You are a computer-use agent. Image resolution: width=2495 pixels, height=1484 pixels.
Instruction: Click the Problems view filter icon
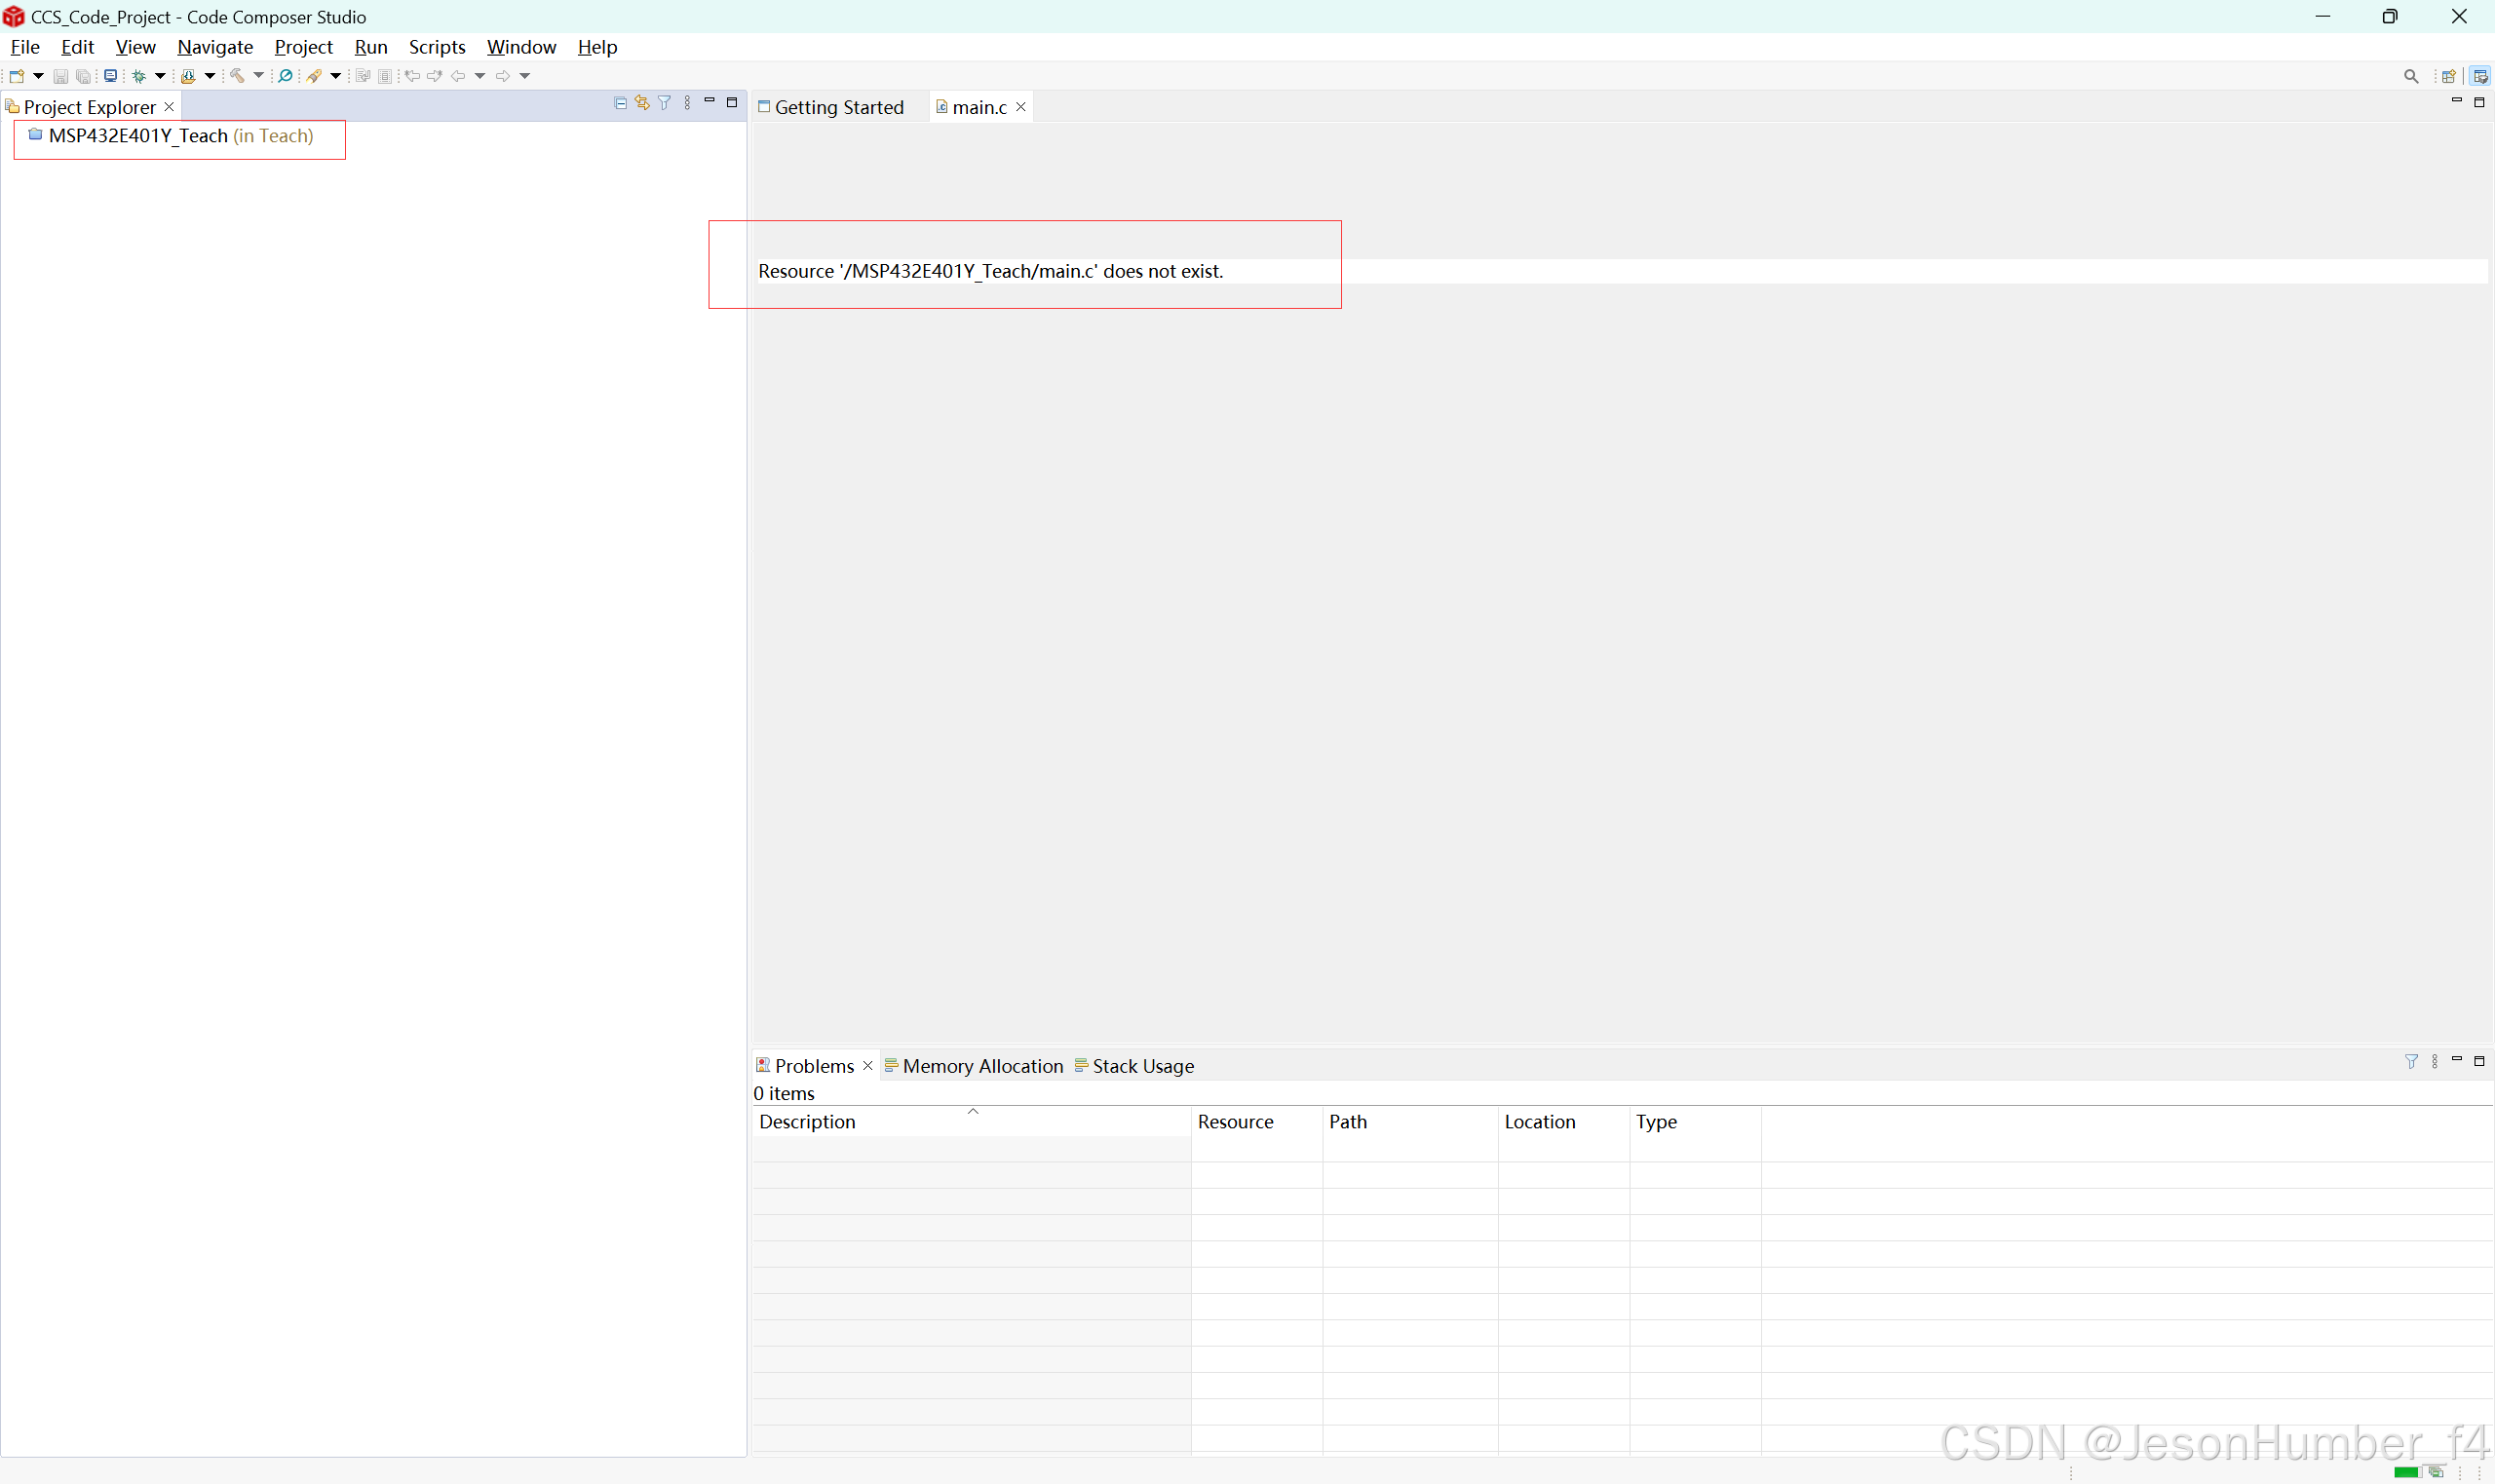point(2411,1061)
